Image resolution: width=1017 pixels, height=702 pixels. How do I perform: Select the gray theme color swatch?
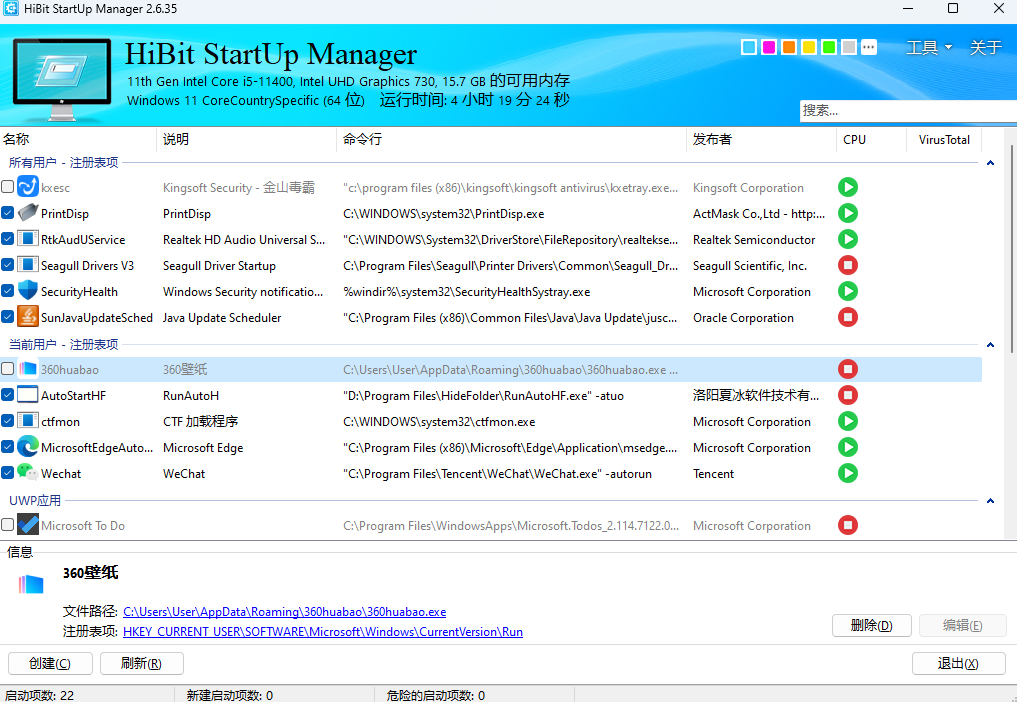pyautogui.click(x=849, y=47)
